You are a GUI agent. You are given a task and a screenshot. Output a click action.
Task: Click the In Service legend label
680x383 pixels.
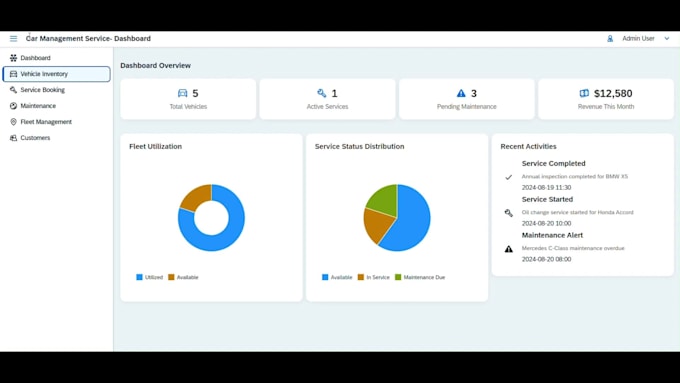(378, 277)
